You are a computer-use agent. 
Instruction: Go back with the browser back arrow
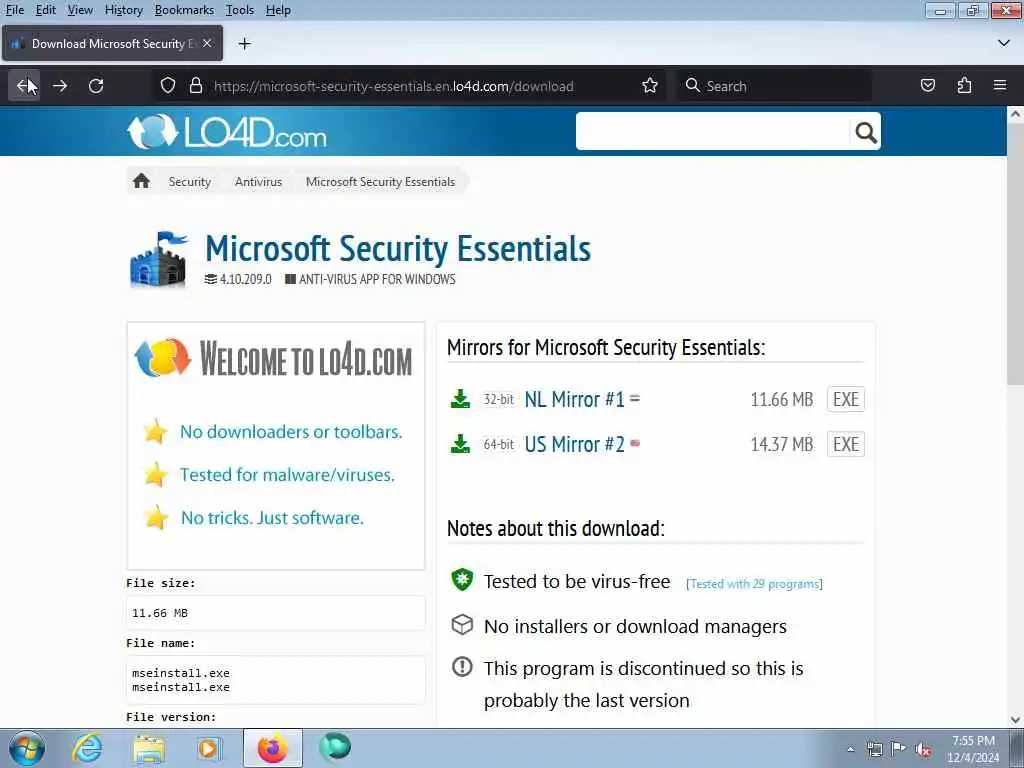(24, 86)
